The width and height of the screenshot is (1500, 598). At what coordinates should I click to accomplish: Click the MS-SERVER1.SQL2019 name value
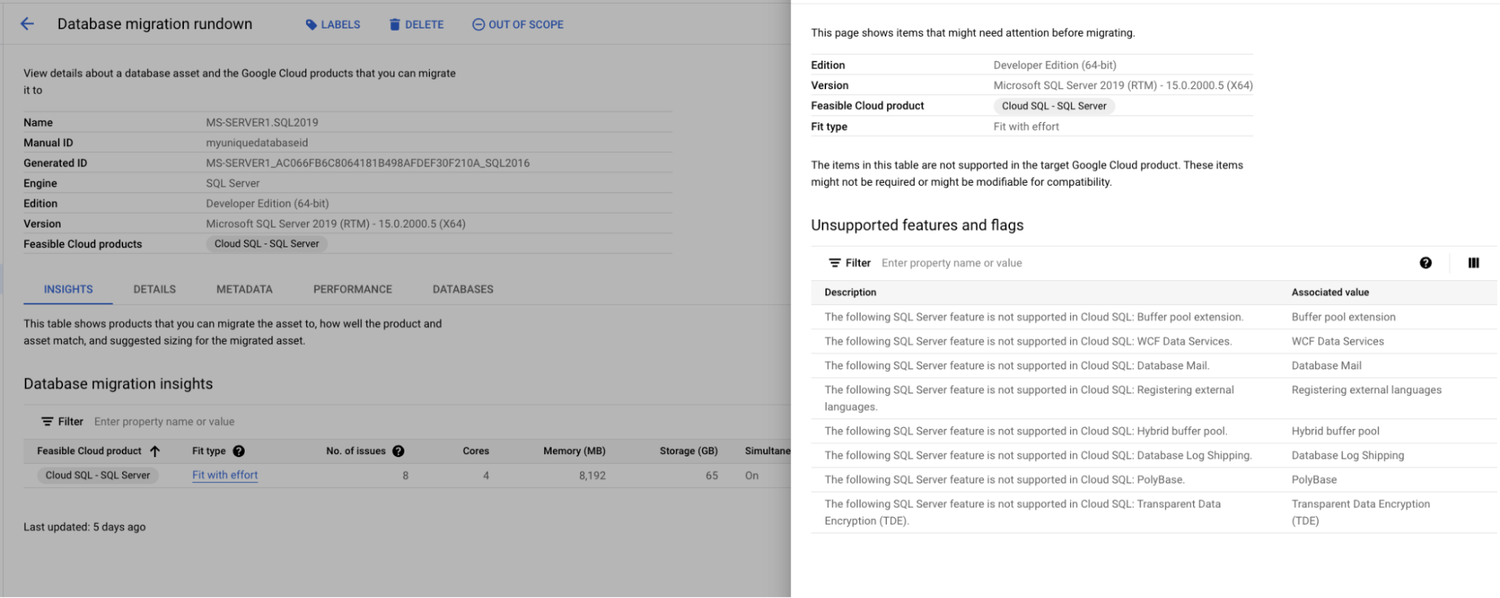tap(262, 122)
